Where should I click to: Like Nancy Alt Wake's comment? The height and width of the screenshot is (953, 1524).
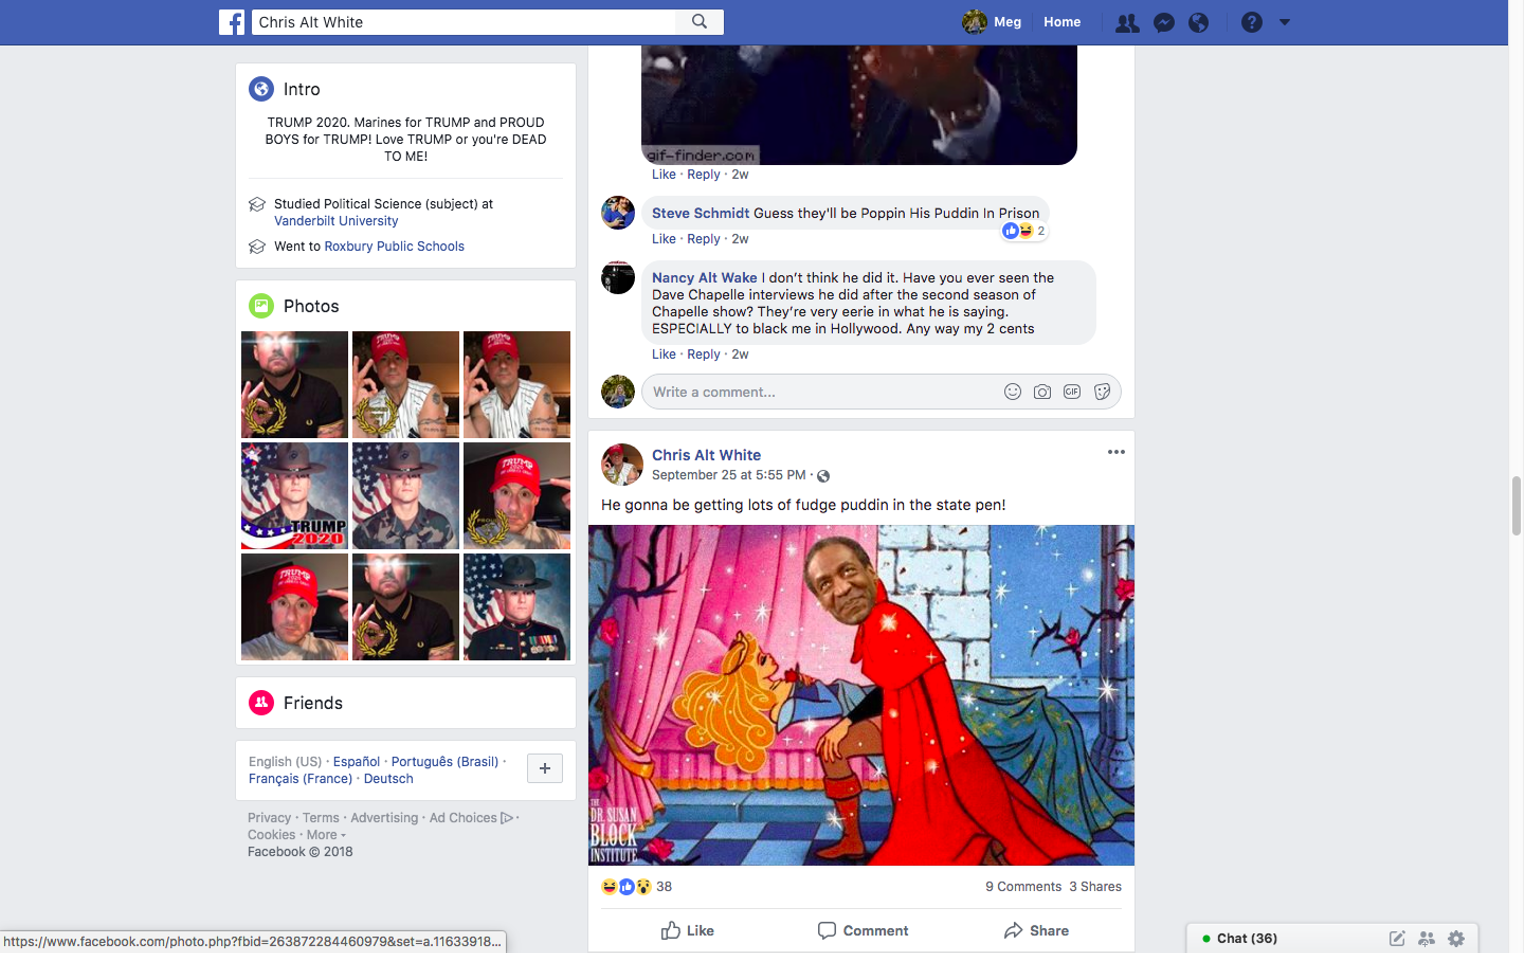click(x=664, y=354)
